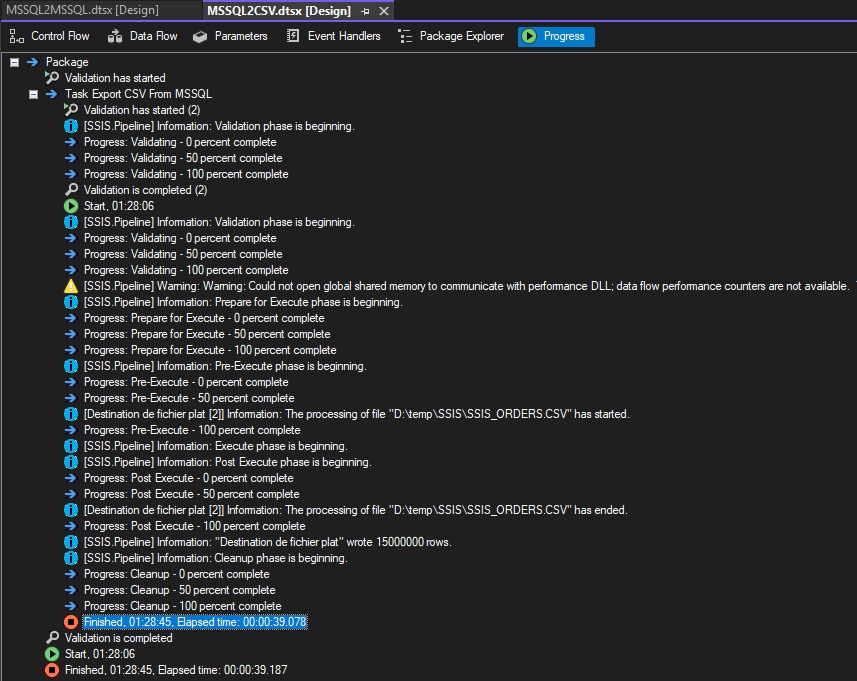Select Finished, Elapsed time 00:00:39.187 row
This screenshot has width=857, height=681.
[x=176, y=670]
